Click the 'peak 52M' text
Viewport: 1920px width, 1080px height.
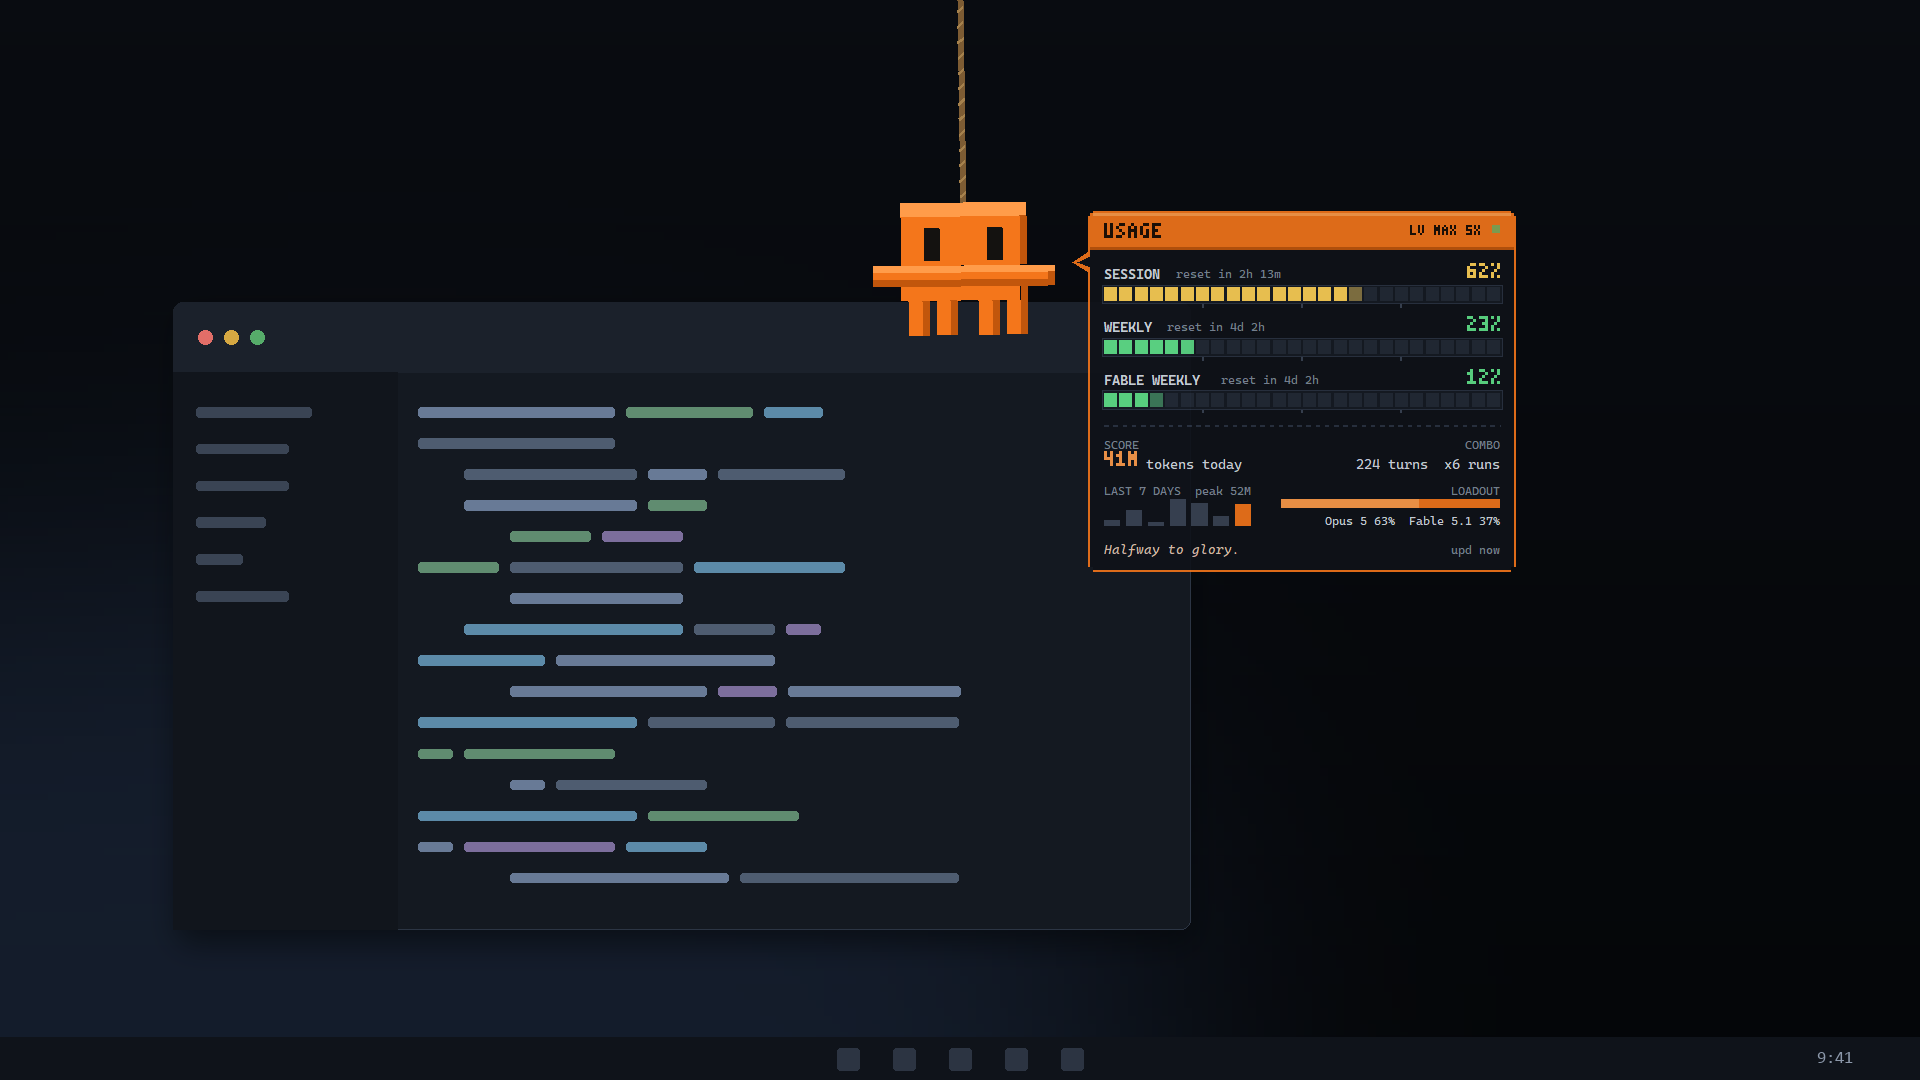[x=1222, y=491]
